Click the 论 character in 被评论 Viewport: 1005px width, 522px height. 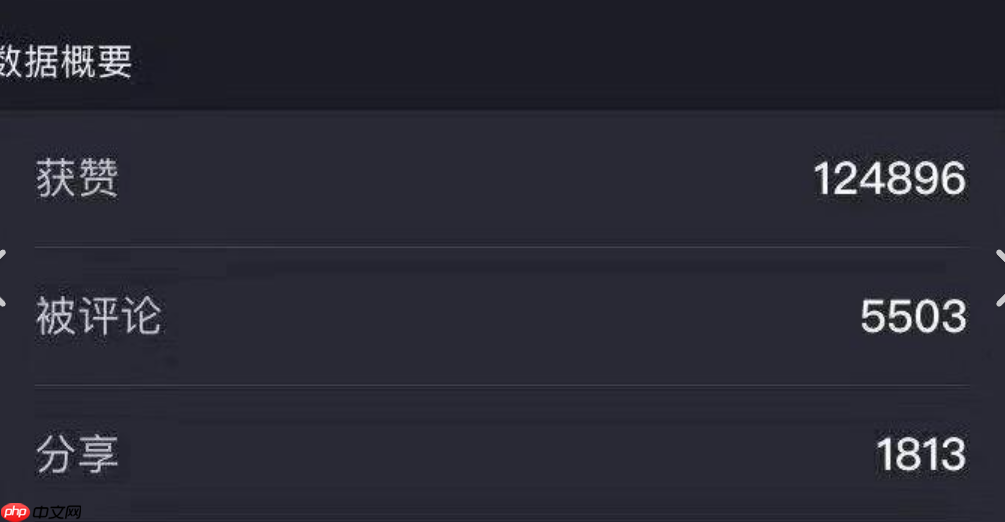(x=141, y=317)
